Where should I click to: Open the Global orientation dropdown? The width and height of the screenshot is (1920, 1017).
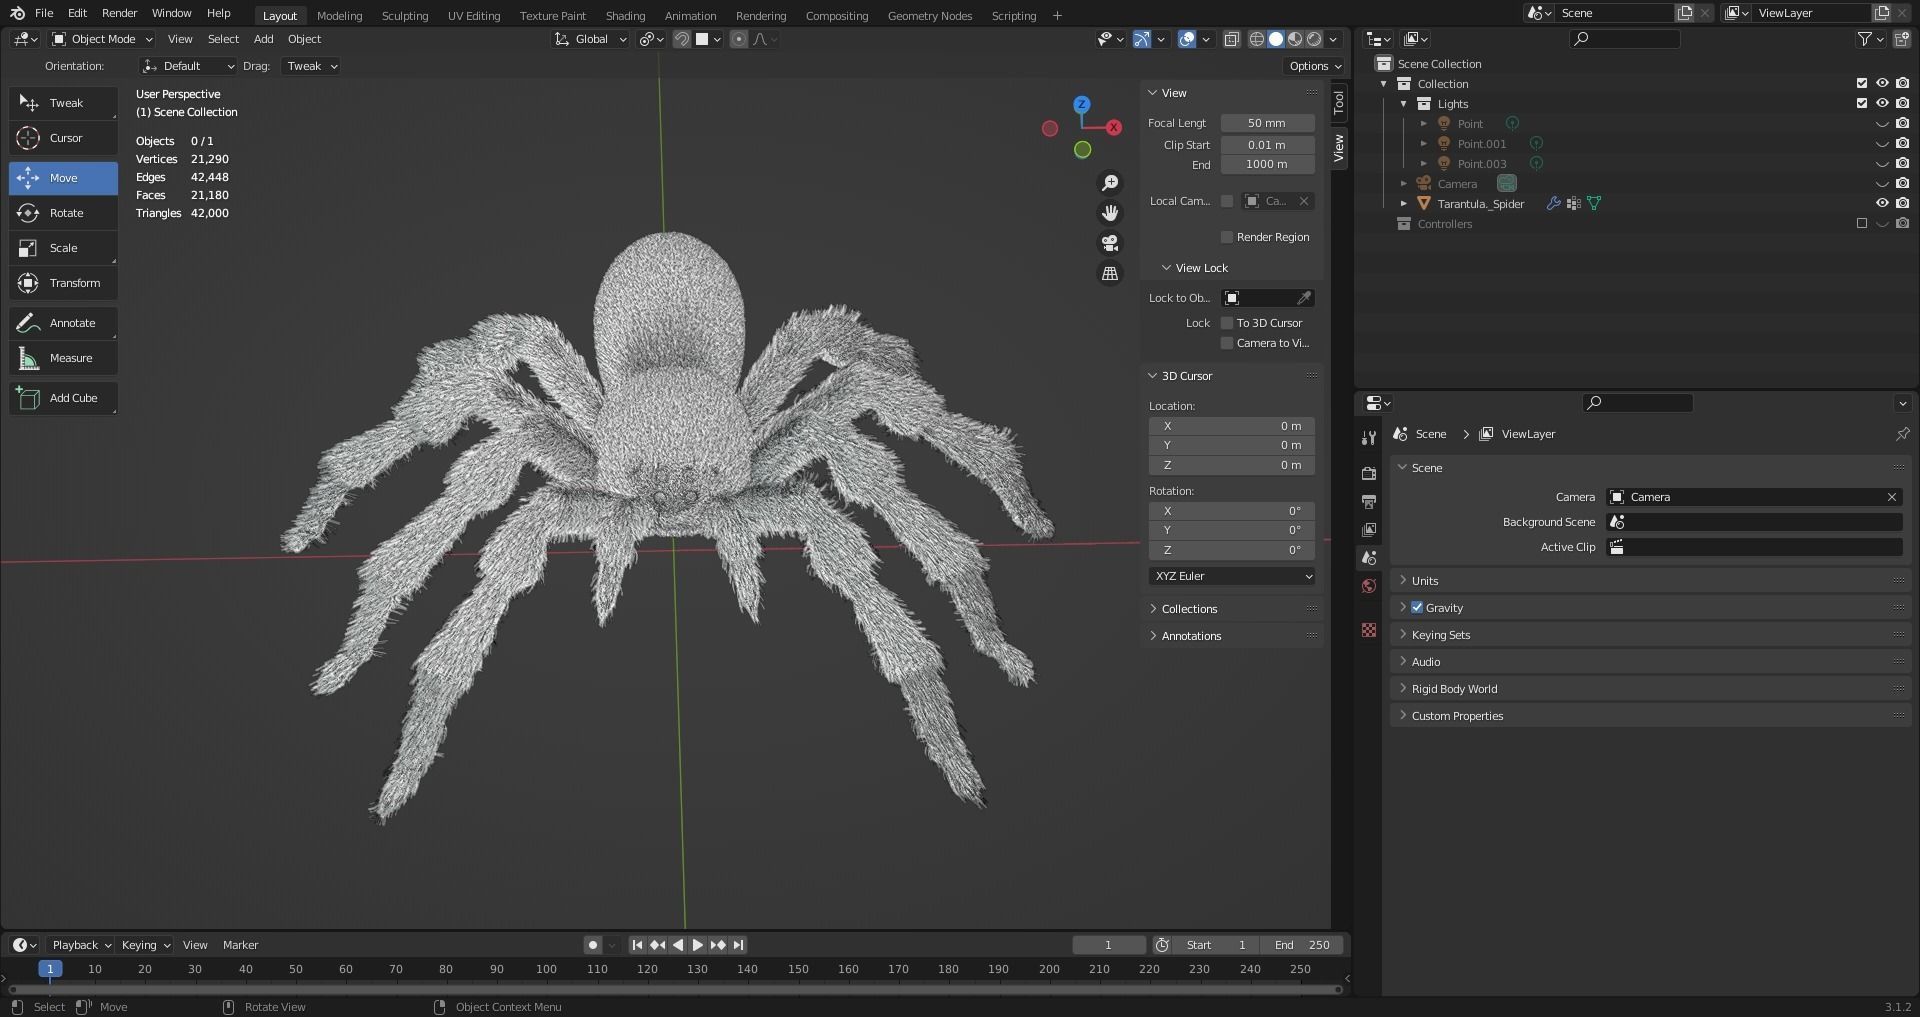tap(591, 39)
